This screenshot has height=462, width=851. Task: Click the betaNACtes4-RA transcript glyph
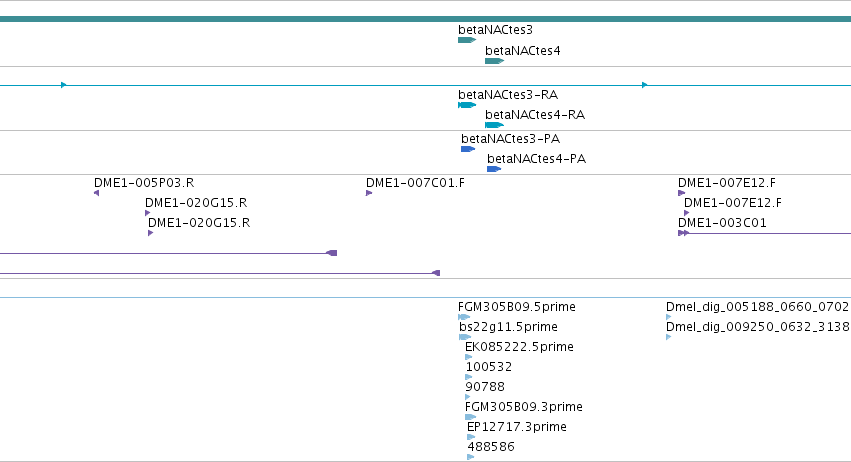coord(494,125)
